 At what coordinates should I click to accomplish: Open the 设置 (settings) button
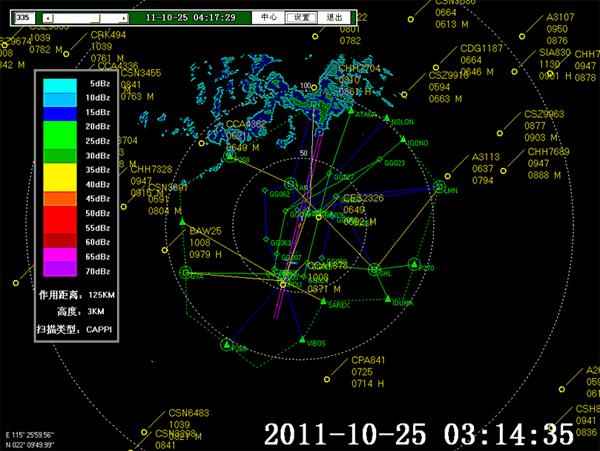301,18
